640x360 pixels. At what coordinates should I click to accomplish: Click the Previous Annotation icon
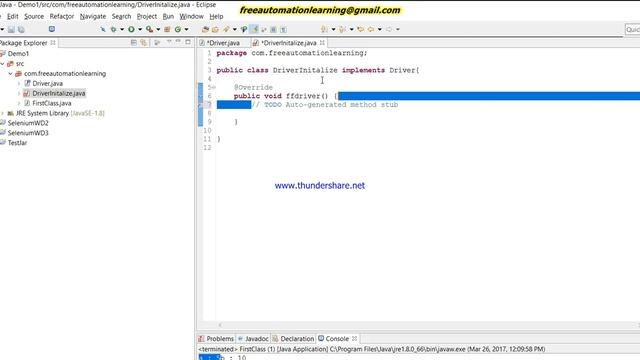point(342,29)
